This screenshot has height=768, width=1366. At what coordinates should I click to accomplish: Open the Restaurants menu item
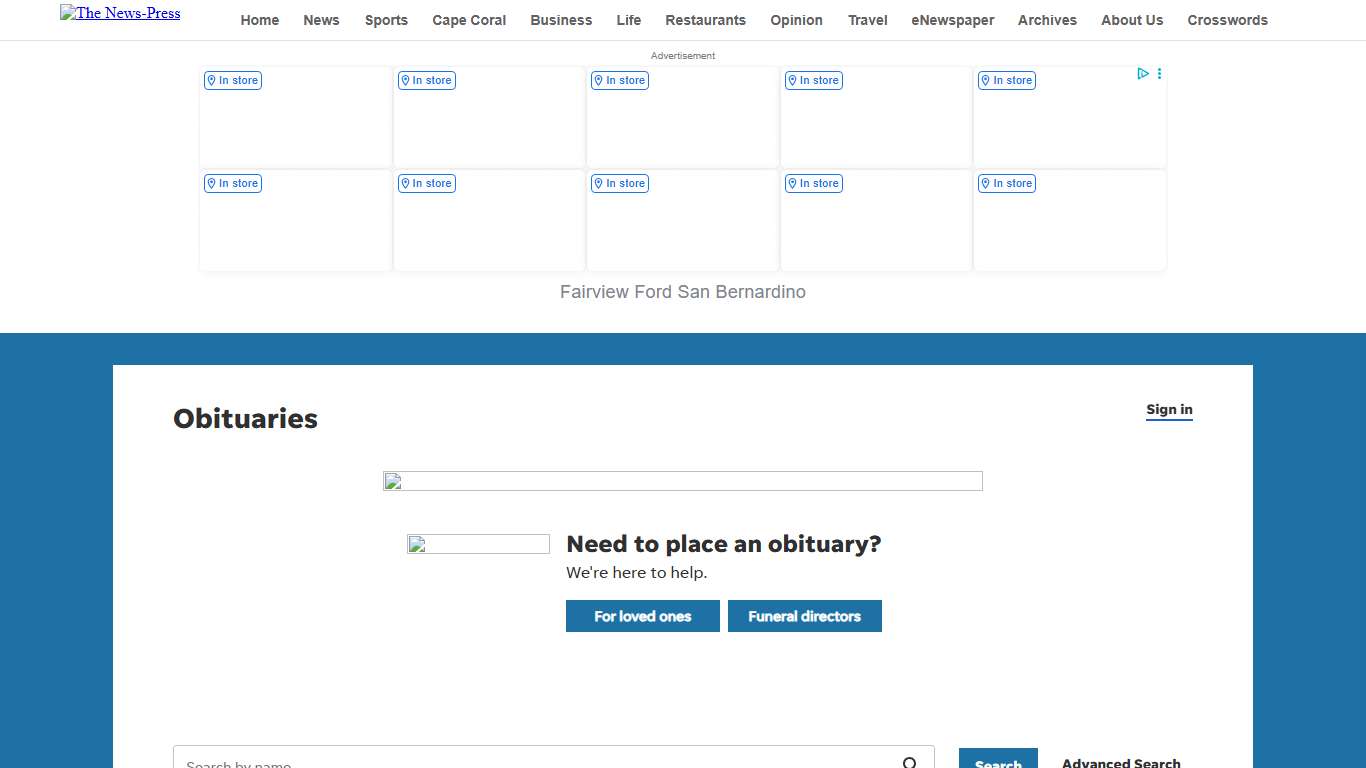click(705, 20)
